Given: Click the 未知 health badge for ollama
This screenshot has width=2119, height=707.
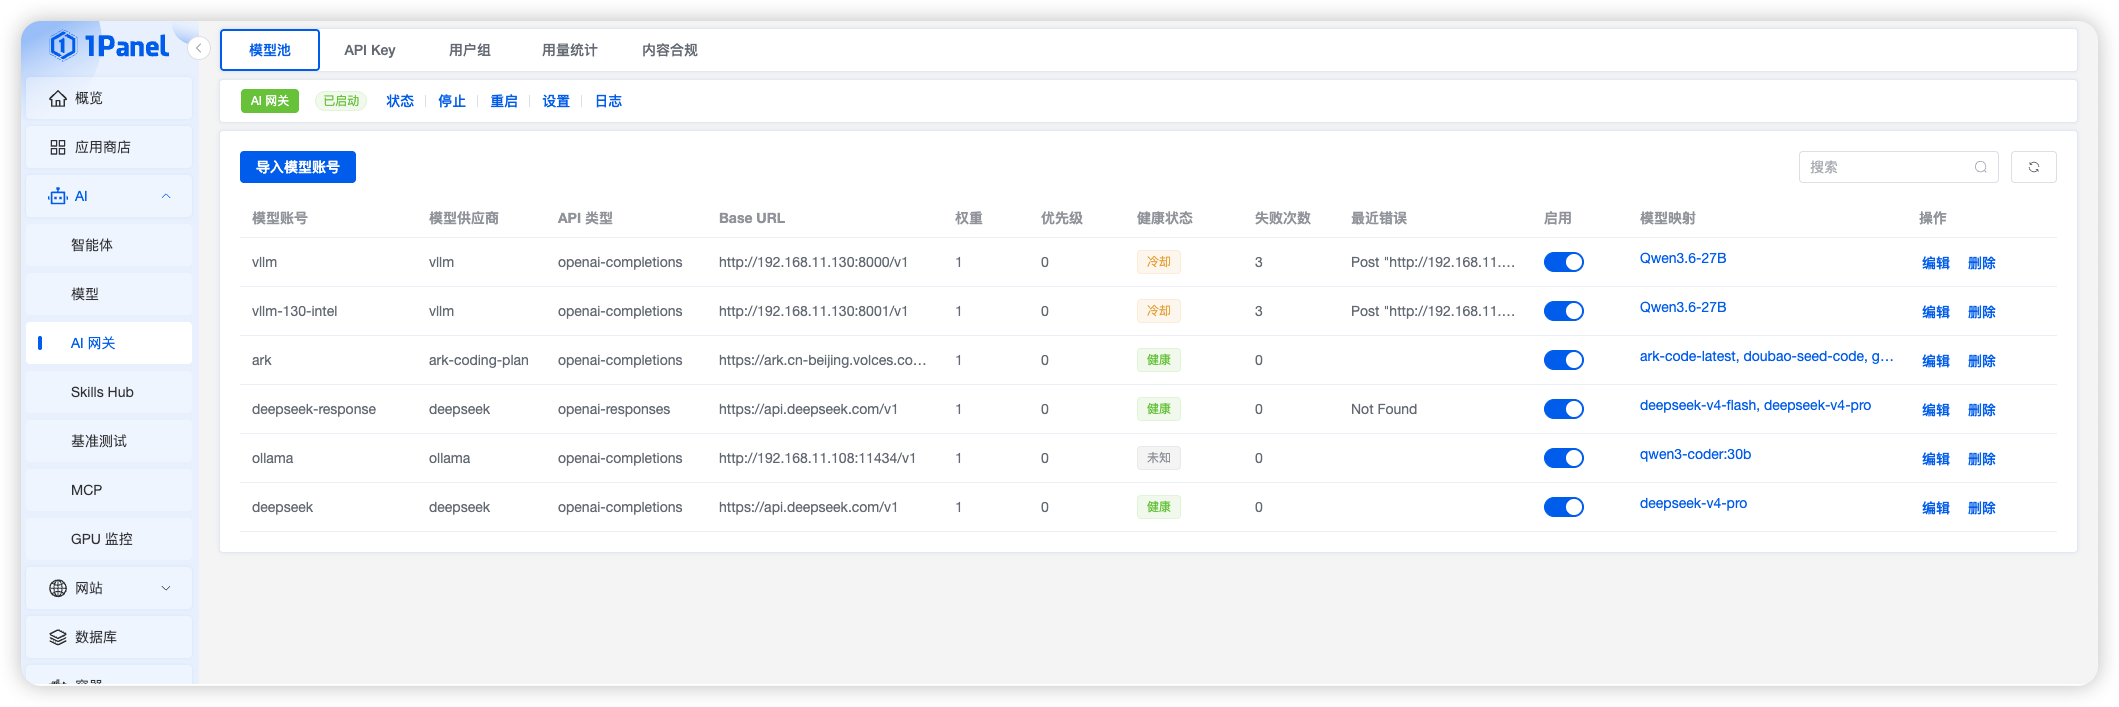Looking at the screenshot, I should (1159, 458).
